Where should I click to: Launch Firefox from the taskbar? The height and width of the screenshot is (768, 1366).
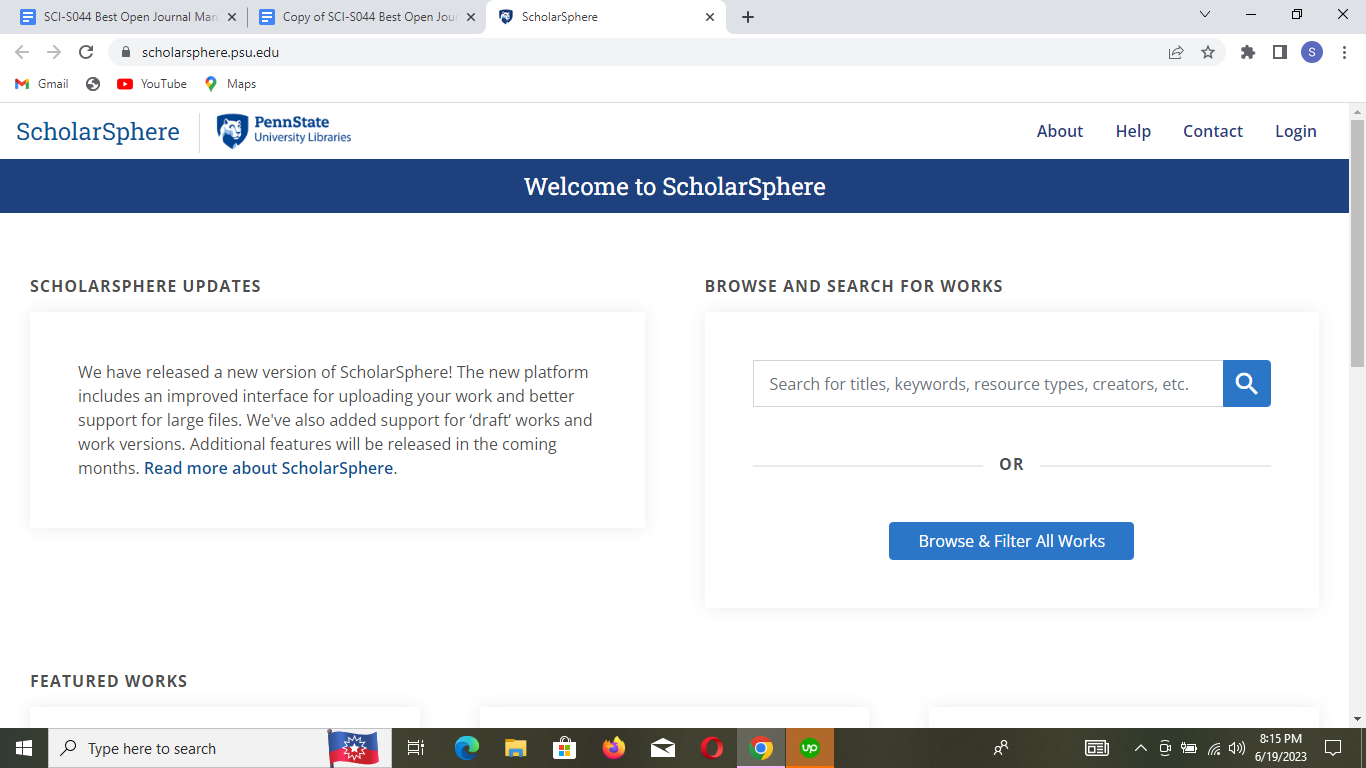(613, 747)
